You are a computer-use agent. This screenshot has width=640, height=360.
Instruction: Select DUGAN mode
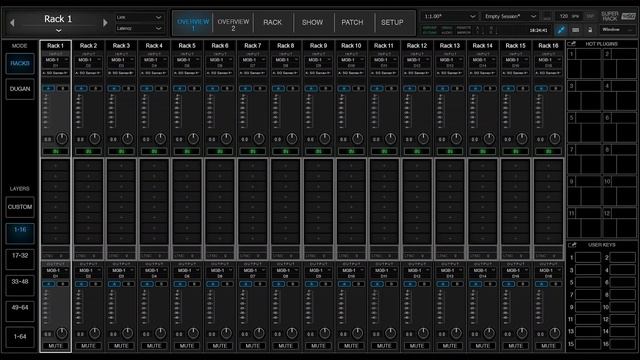20,89
